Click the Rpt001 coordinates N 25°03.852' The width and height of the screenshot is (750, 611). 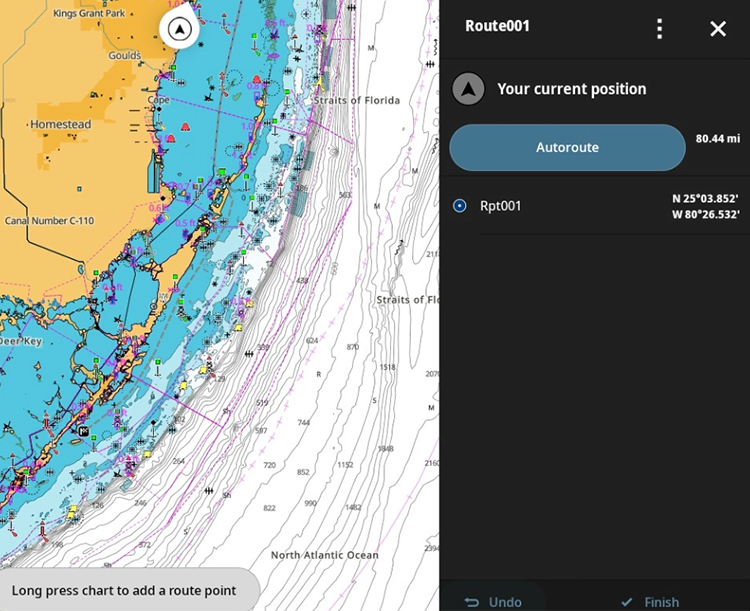(705, 199)
